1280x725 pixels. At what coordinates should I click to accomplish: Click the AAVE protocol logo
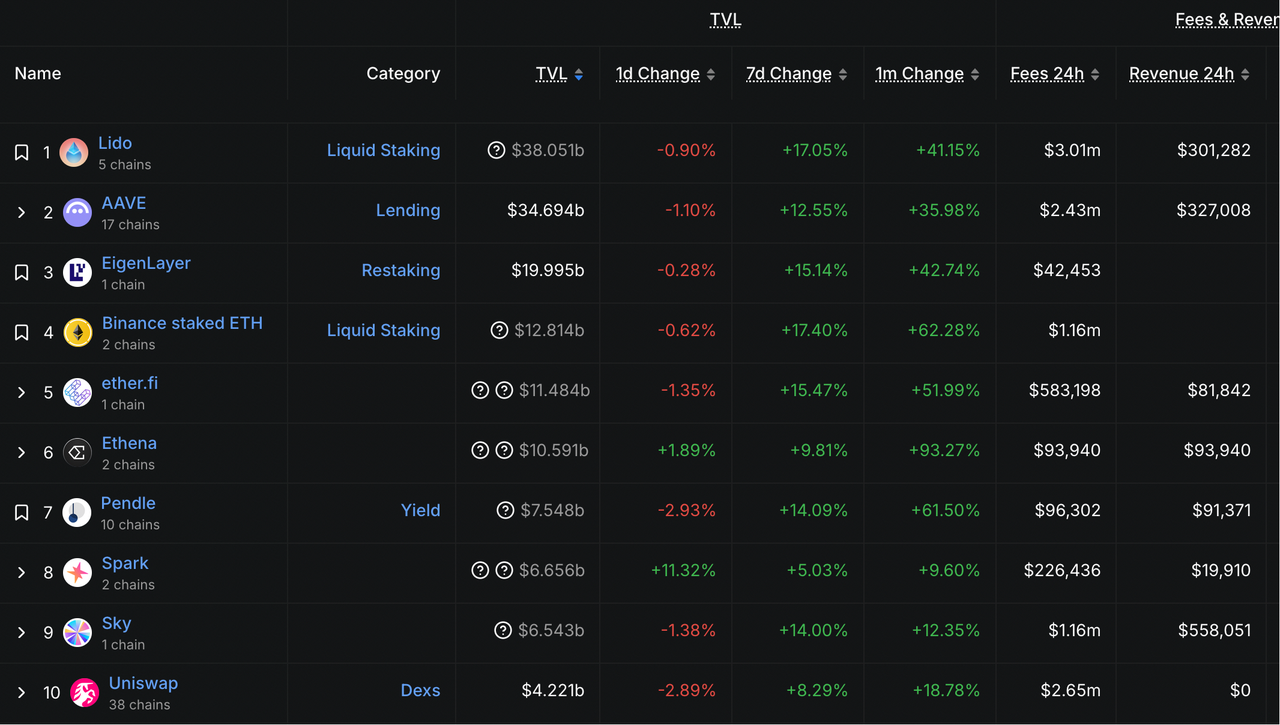[77, 212]
